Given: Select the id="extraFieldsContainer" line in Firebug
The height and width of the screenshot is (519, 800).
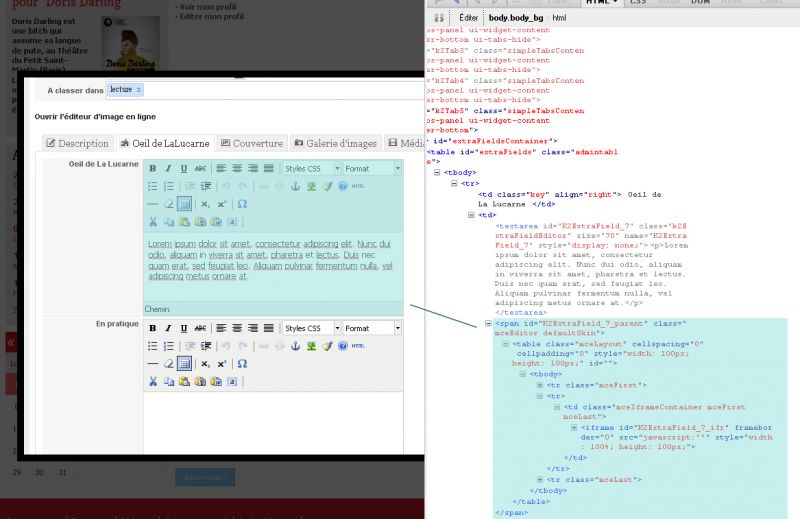Looking at the screenshot, I should [495, 141].
